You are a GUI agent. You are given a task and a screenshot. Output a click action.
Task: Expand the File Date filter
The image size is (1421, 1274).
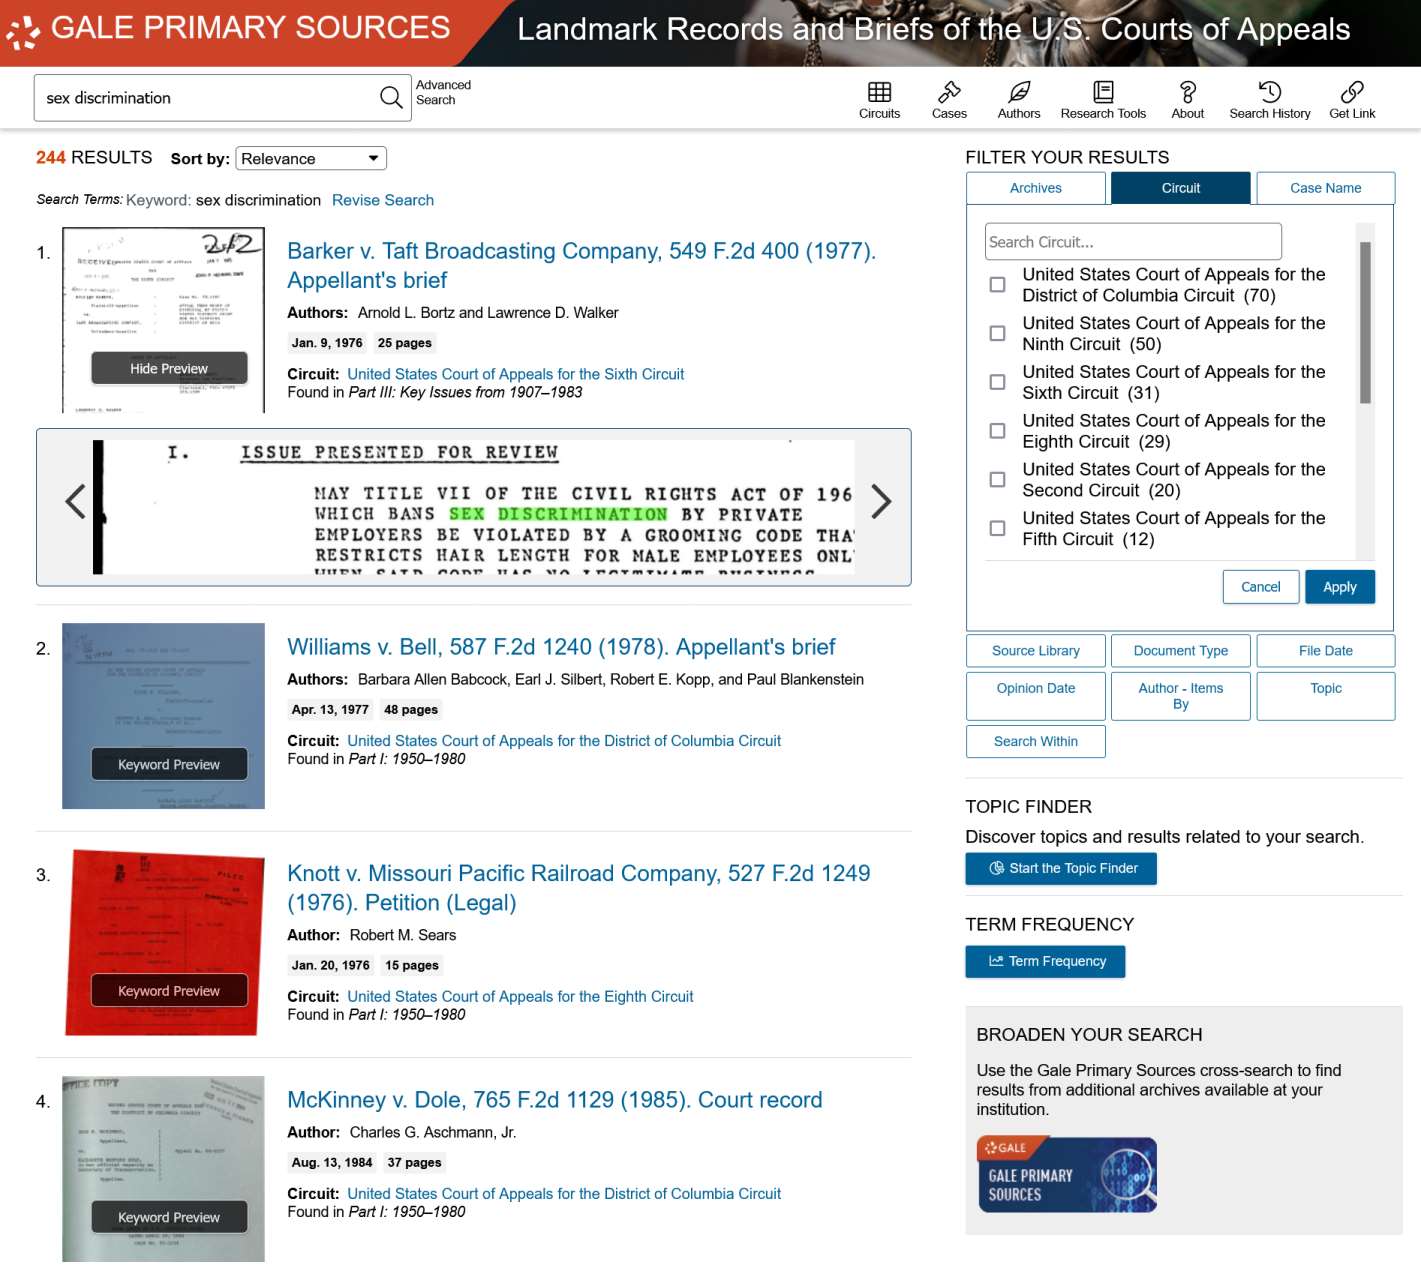(1325, 651)
